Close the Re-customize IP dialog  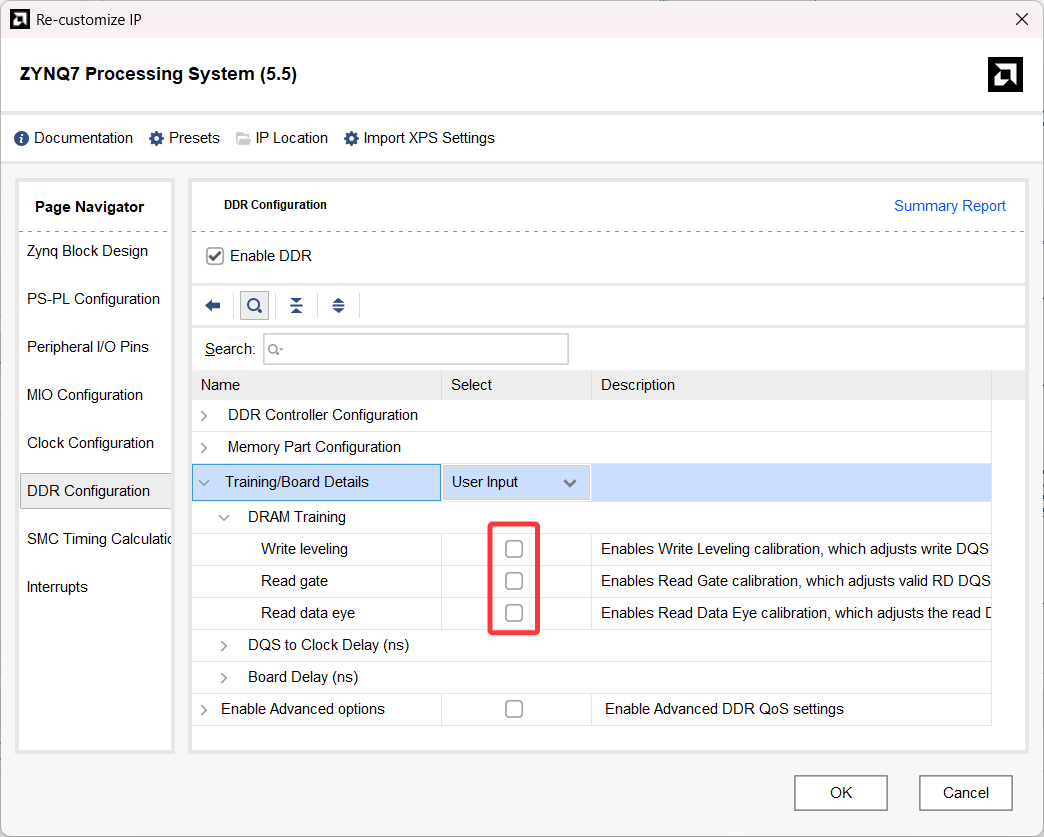pyautogui.click(x=1022, y=19)
